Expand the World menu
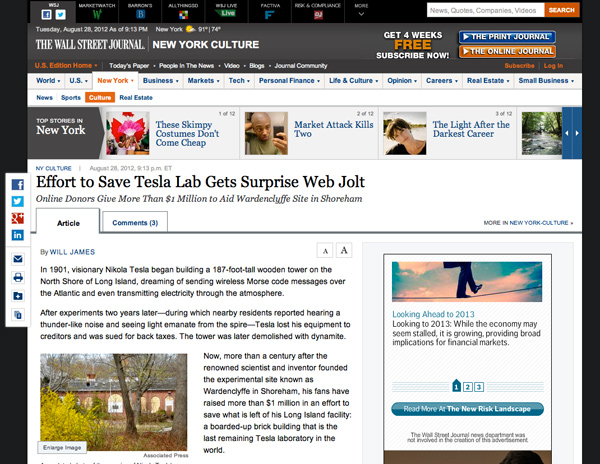This screenshot has width=600, height=464. pyautogui.click(x=48, y=81)
